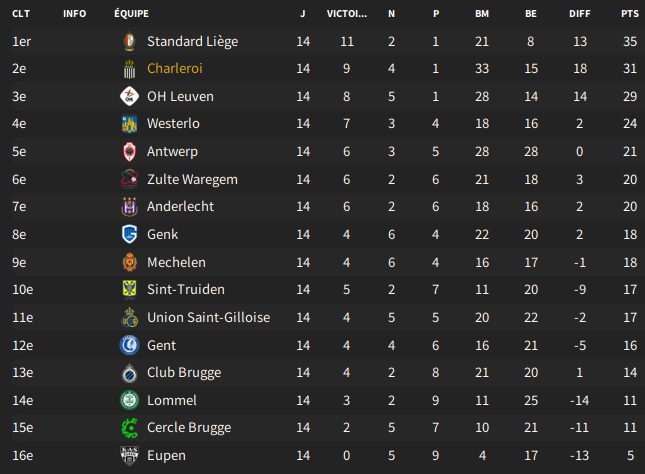Viewport: 645px width, 474px height.
Task: Click the Cercle Brugge green crest
Action: (x=130, y=428)
